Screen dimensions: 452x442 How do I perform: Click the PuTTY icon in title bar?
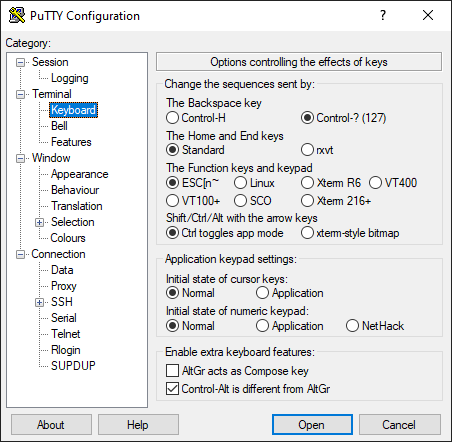click(17, 15)
